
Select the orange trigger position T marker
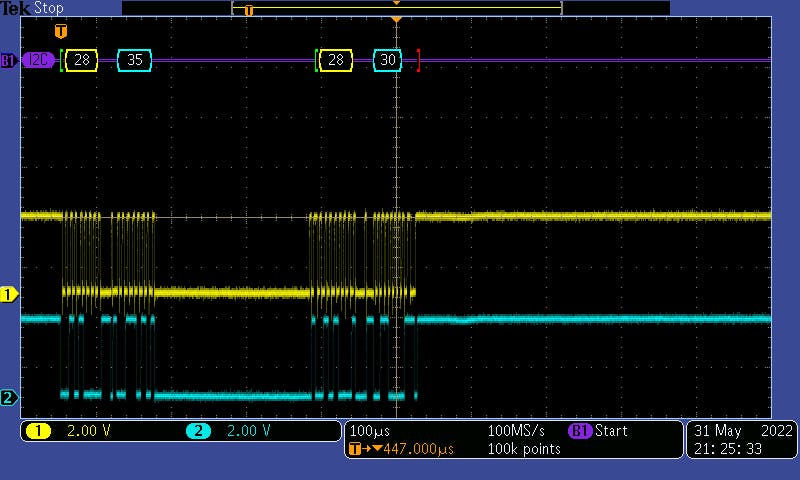point(61,31)
